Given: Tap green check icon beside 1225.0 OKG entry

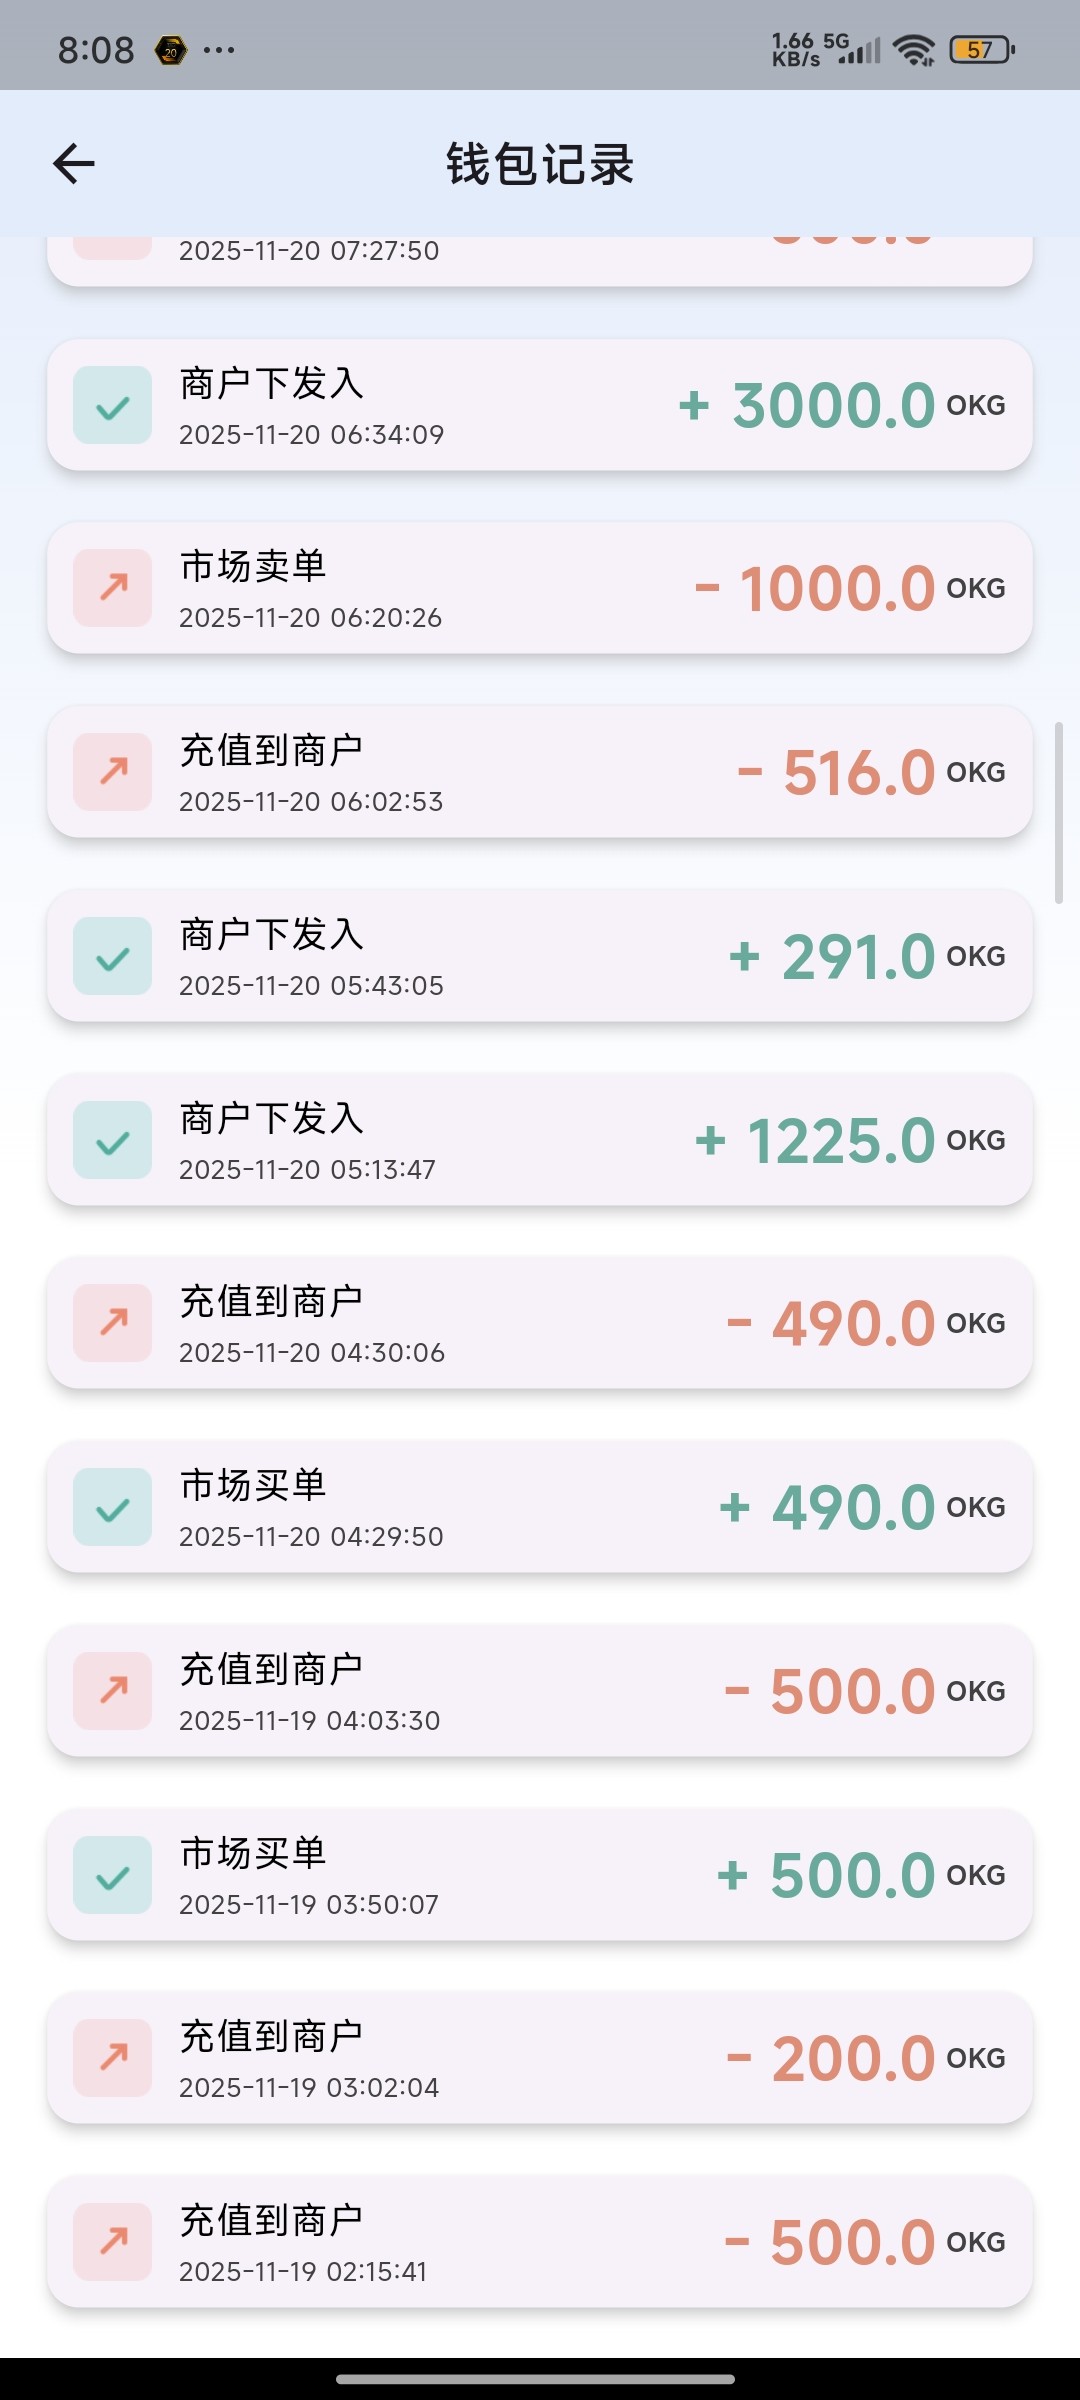Looking at the screenshot, I should click(113, 1140).
